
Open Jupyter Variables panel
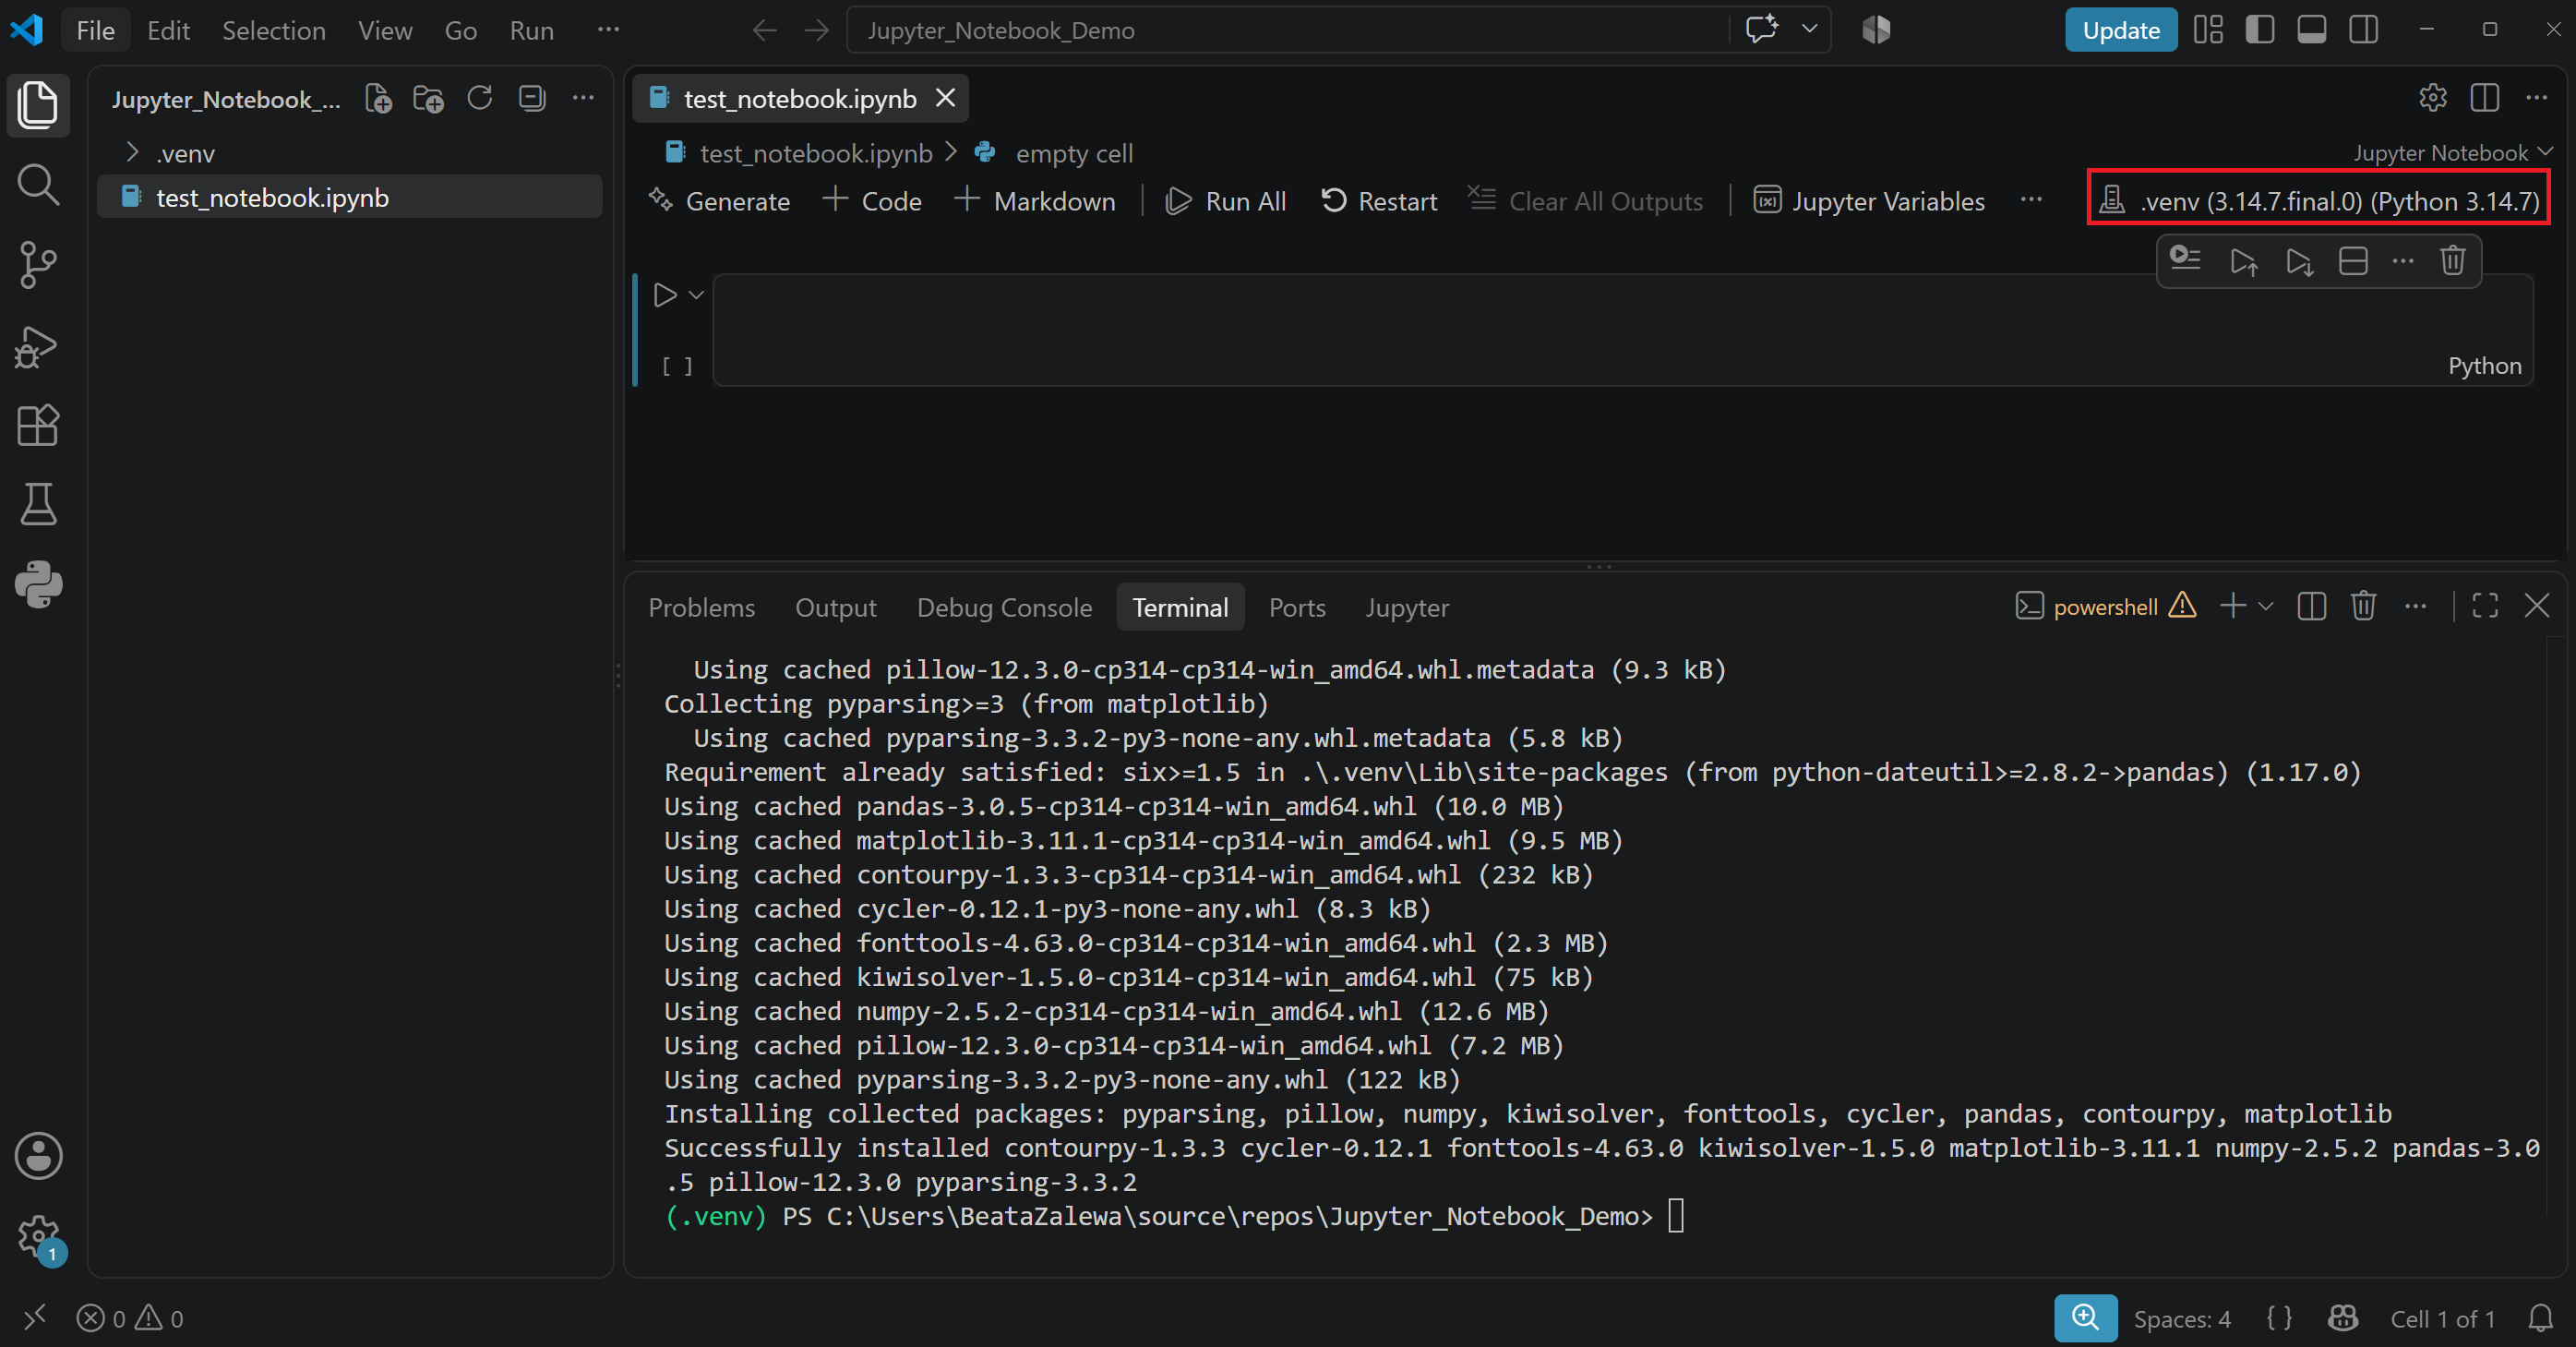(x=1869, y=201)
